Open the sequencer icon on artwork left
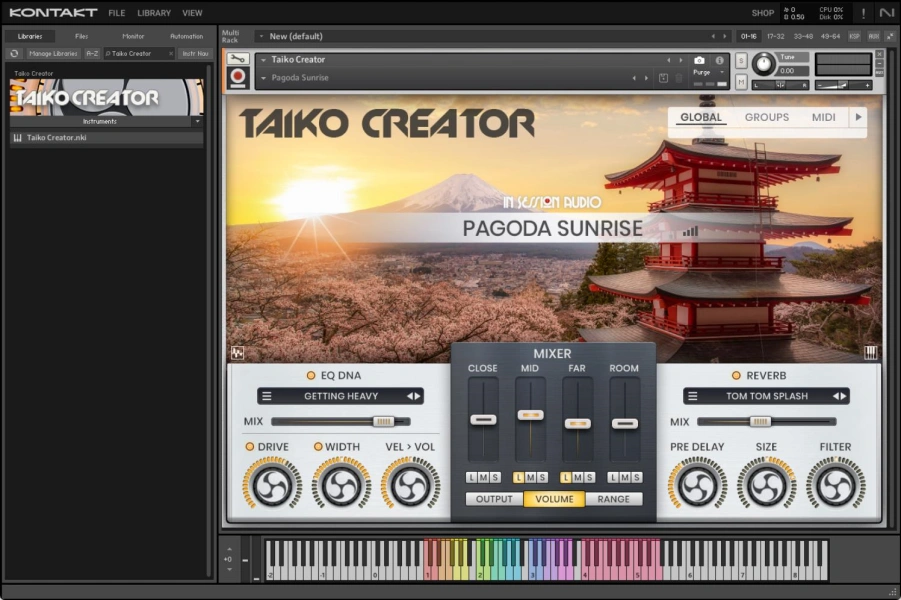The image size is (901, 600). 237,352
